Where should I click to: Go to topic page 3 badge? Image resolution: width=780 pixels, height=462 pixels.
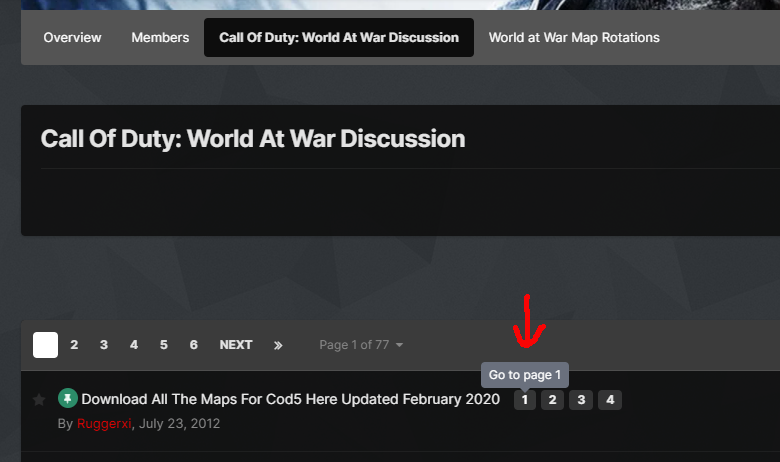click(581, 400)
